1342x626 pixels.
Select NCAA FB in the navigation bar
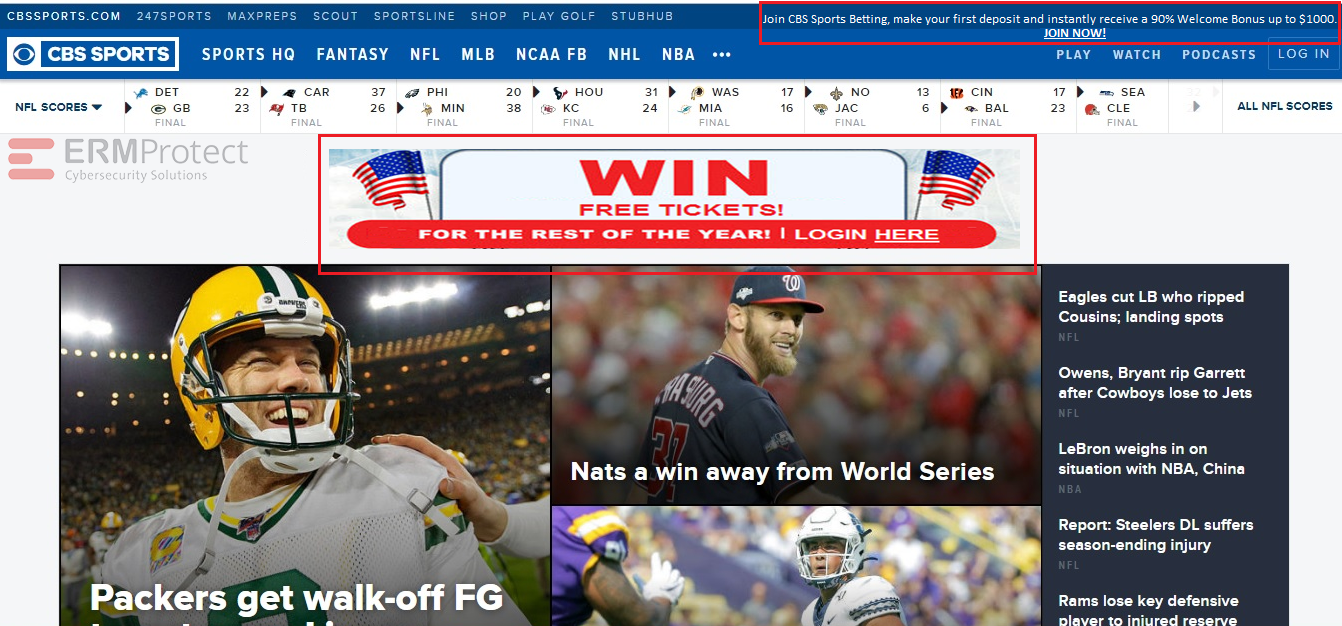tap(551, 55)
